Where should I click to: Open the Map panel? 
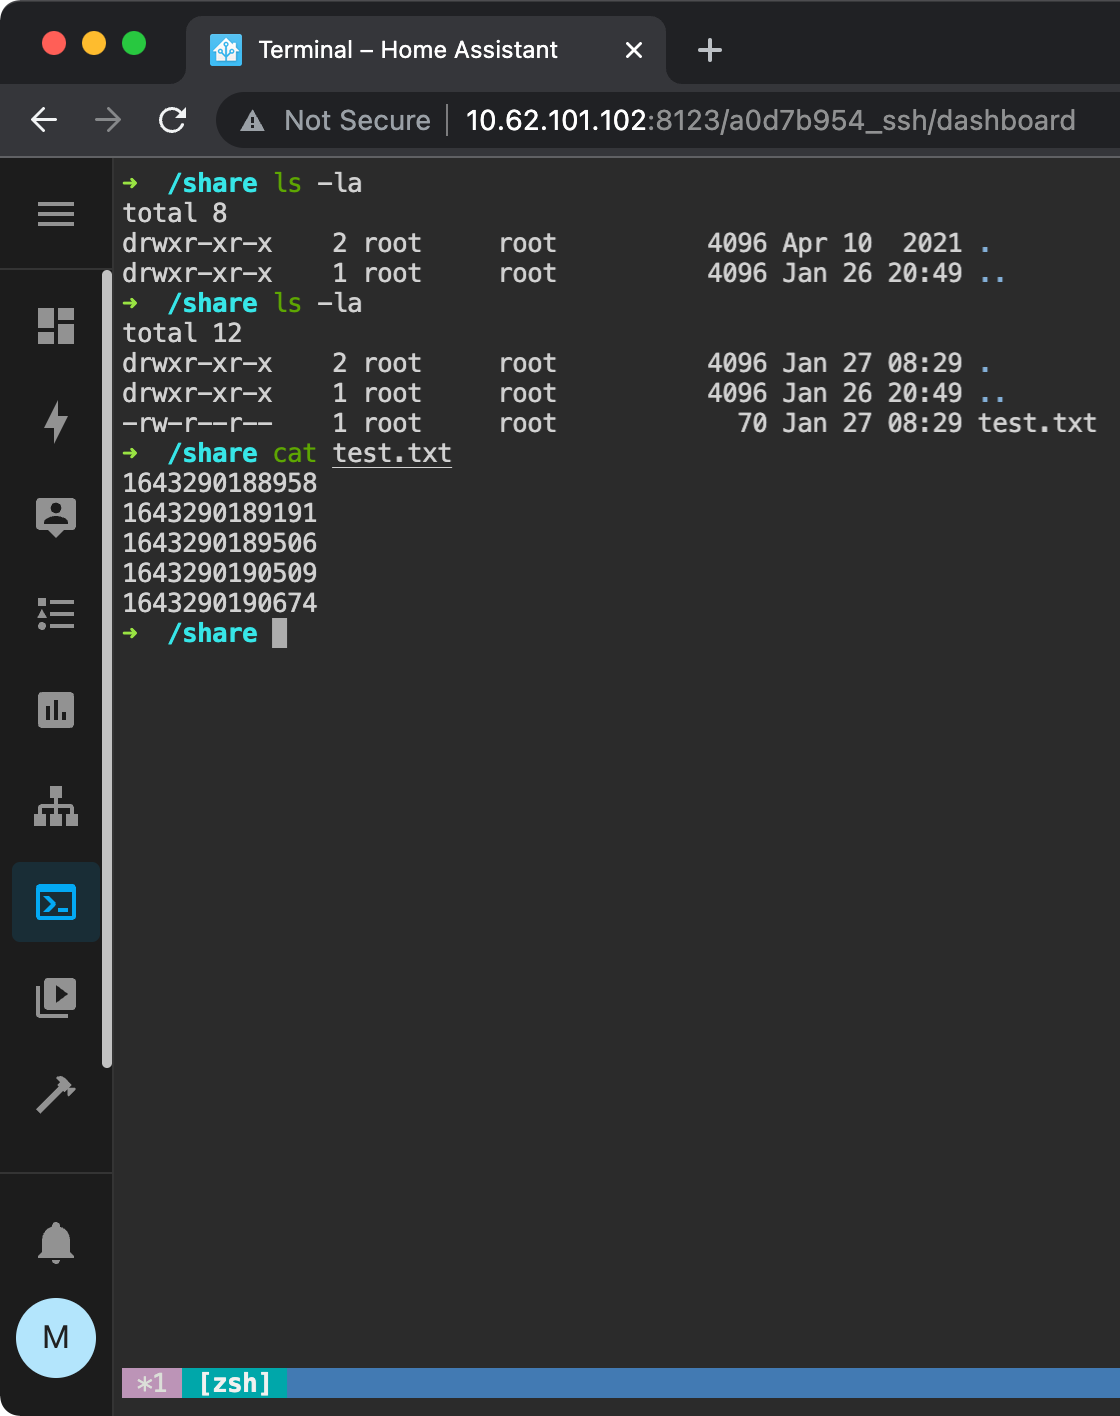pos(56,516)
